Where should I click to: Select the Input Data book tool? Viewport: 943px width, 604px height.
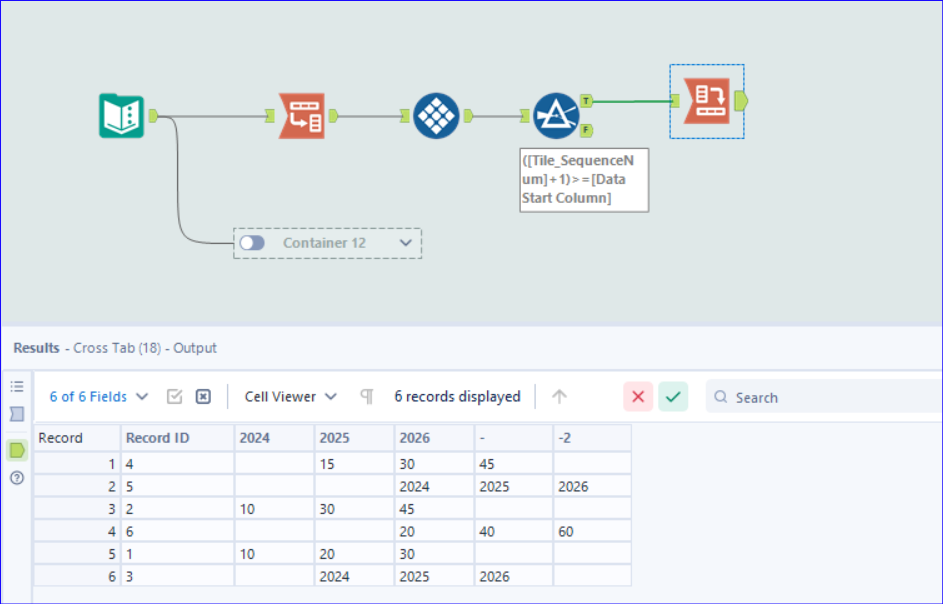(121, 116)
